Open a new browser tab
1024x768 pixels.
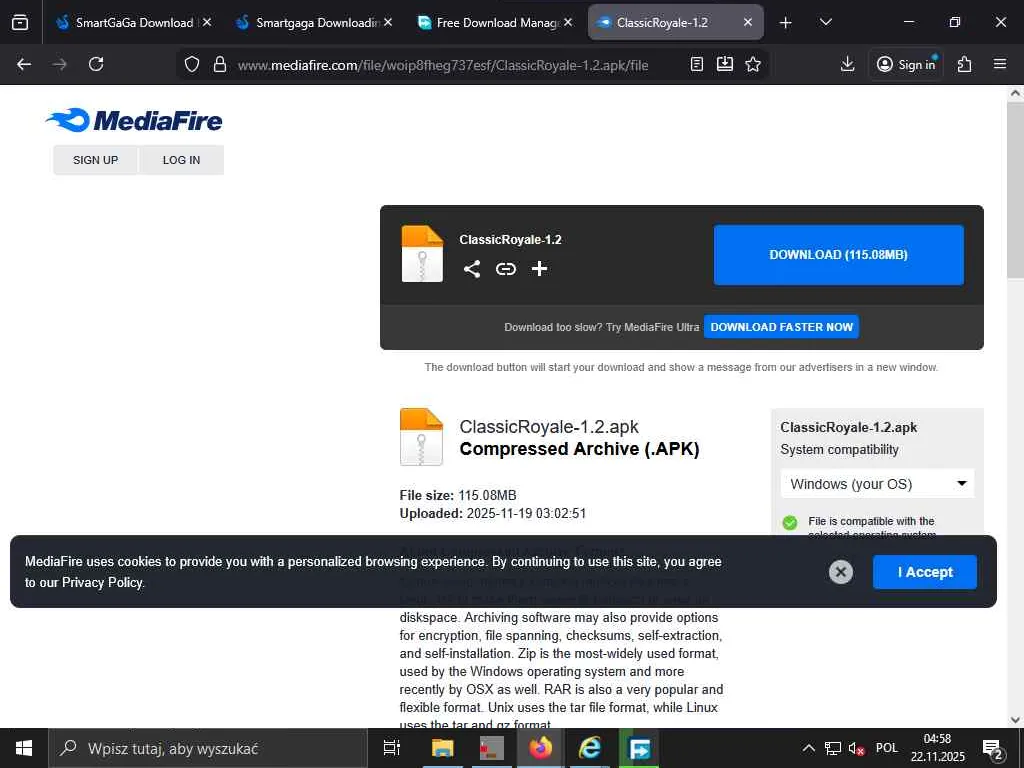pos(786,23)
